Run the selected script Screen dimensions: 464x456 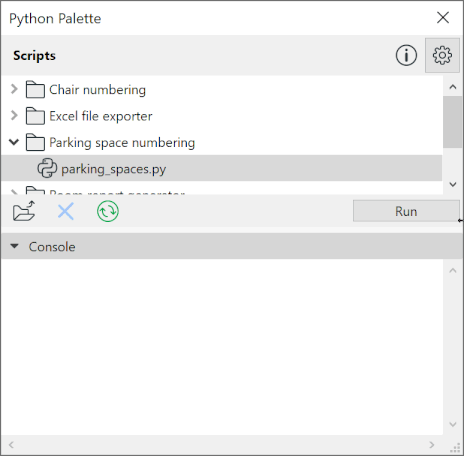tap(406, 211)
